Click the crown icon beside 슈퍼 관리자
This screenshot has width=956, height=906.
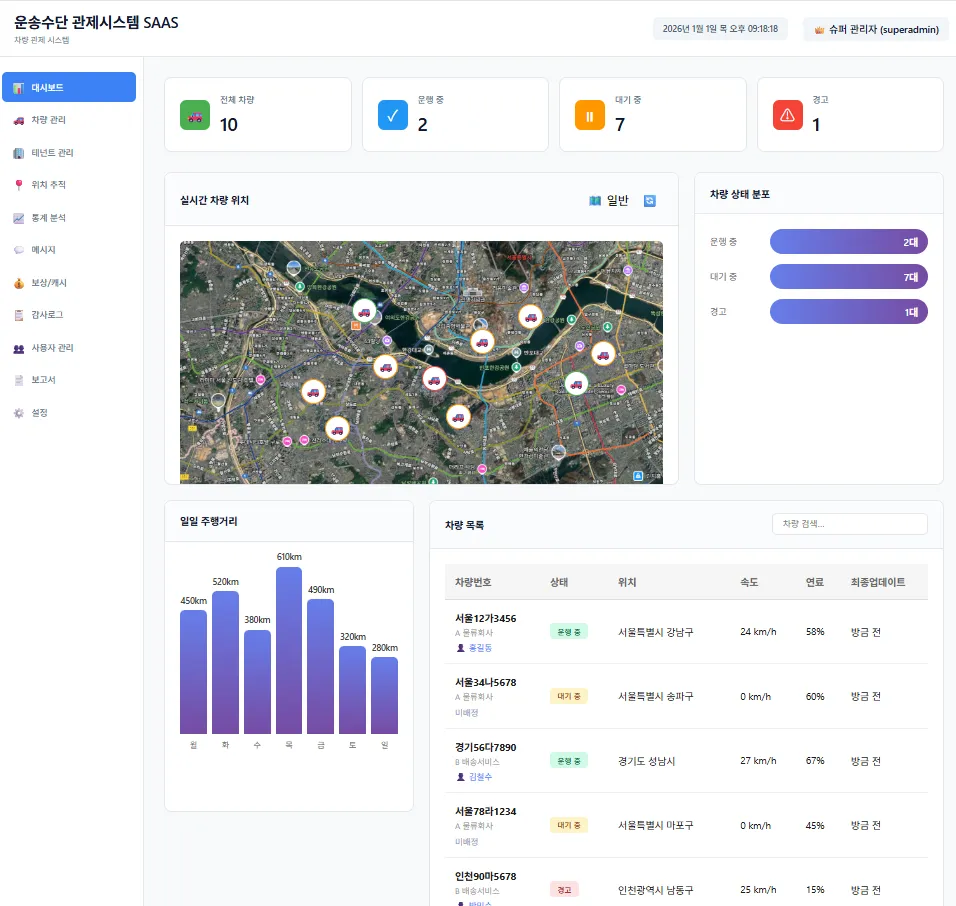pos(820,30)
